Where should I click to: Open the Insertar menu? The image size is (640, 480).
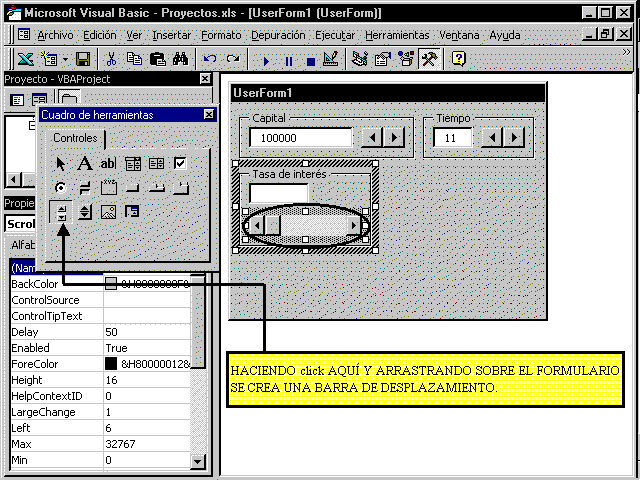pyautogui.click(x=171, y=36)
